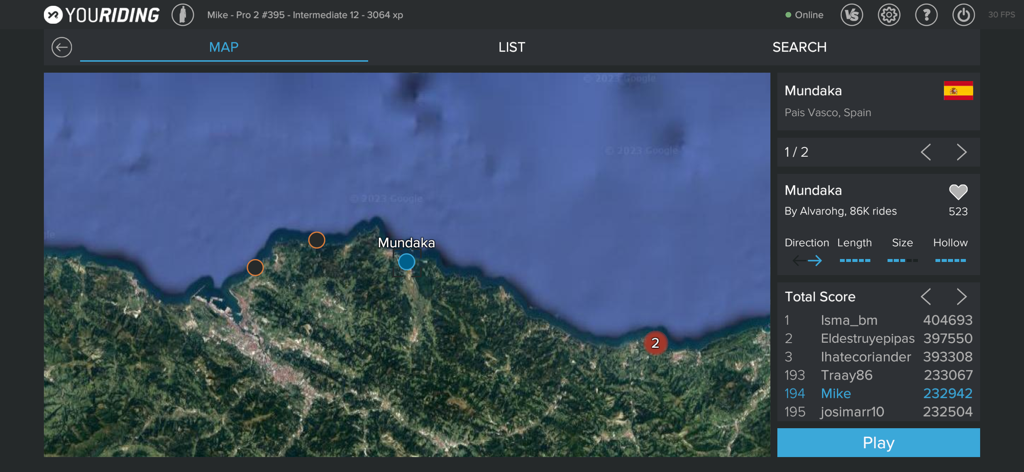The width and height of the screenshot is (1024, 472).
Task: Click the Length rating bar
Action: pos(855,260)
